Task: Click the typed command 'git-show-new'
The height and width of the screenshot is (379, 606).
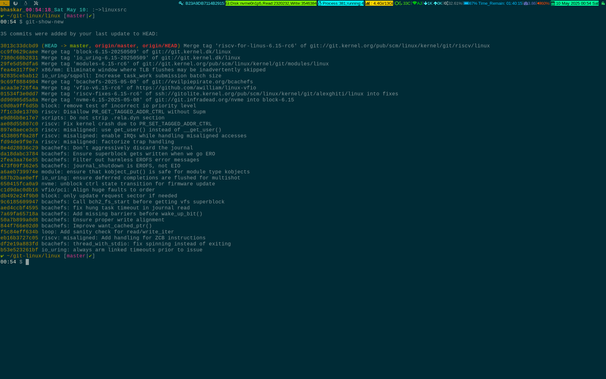Action: pyautogui.click(x=44, y=22)
